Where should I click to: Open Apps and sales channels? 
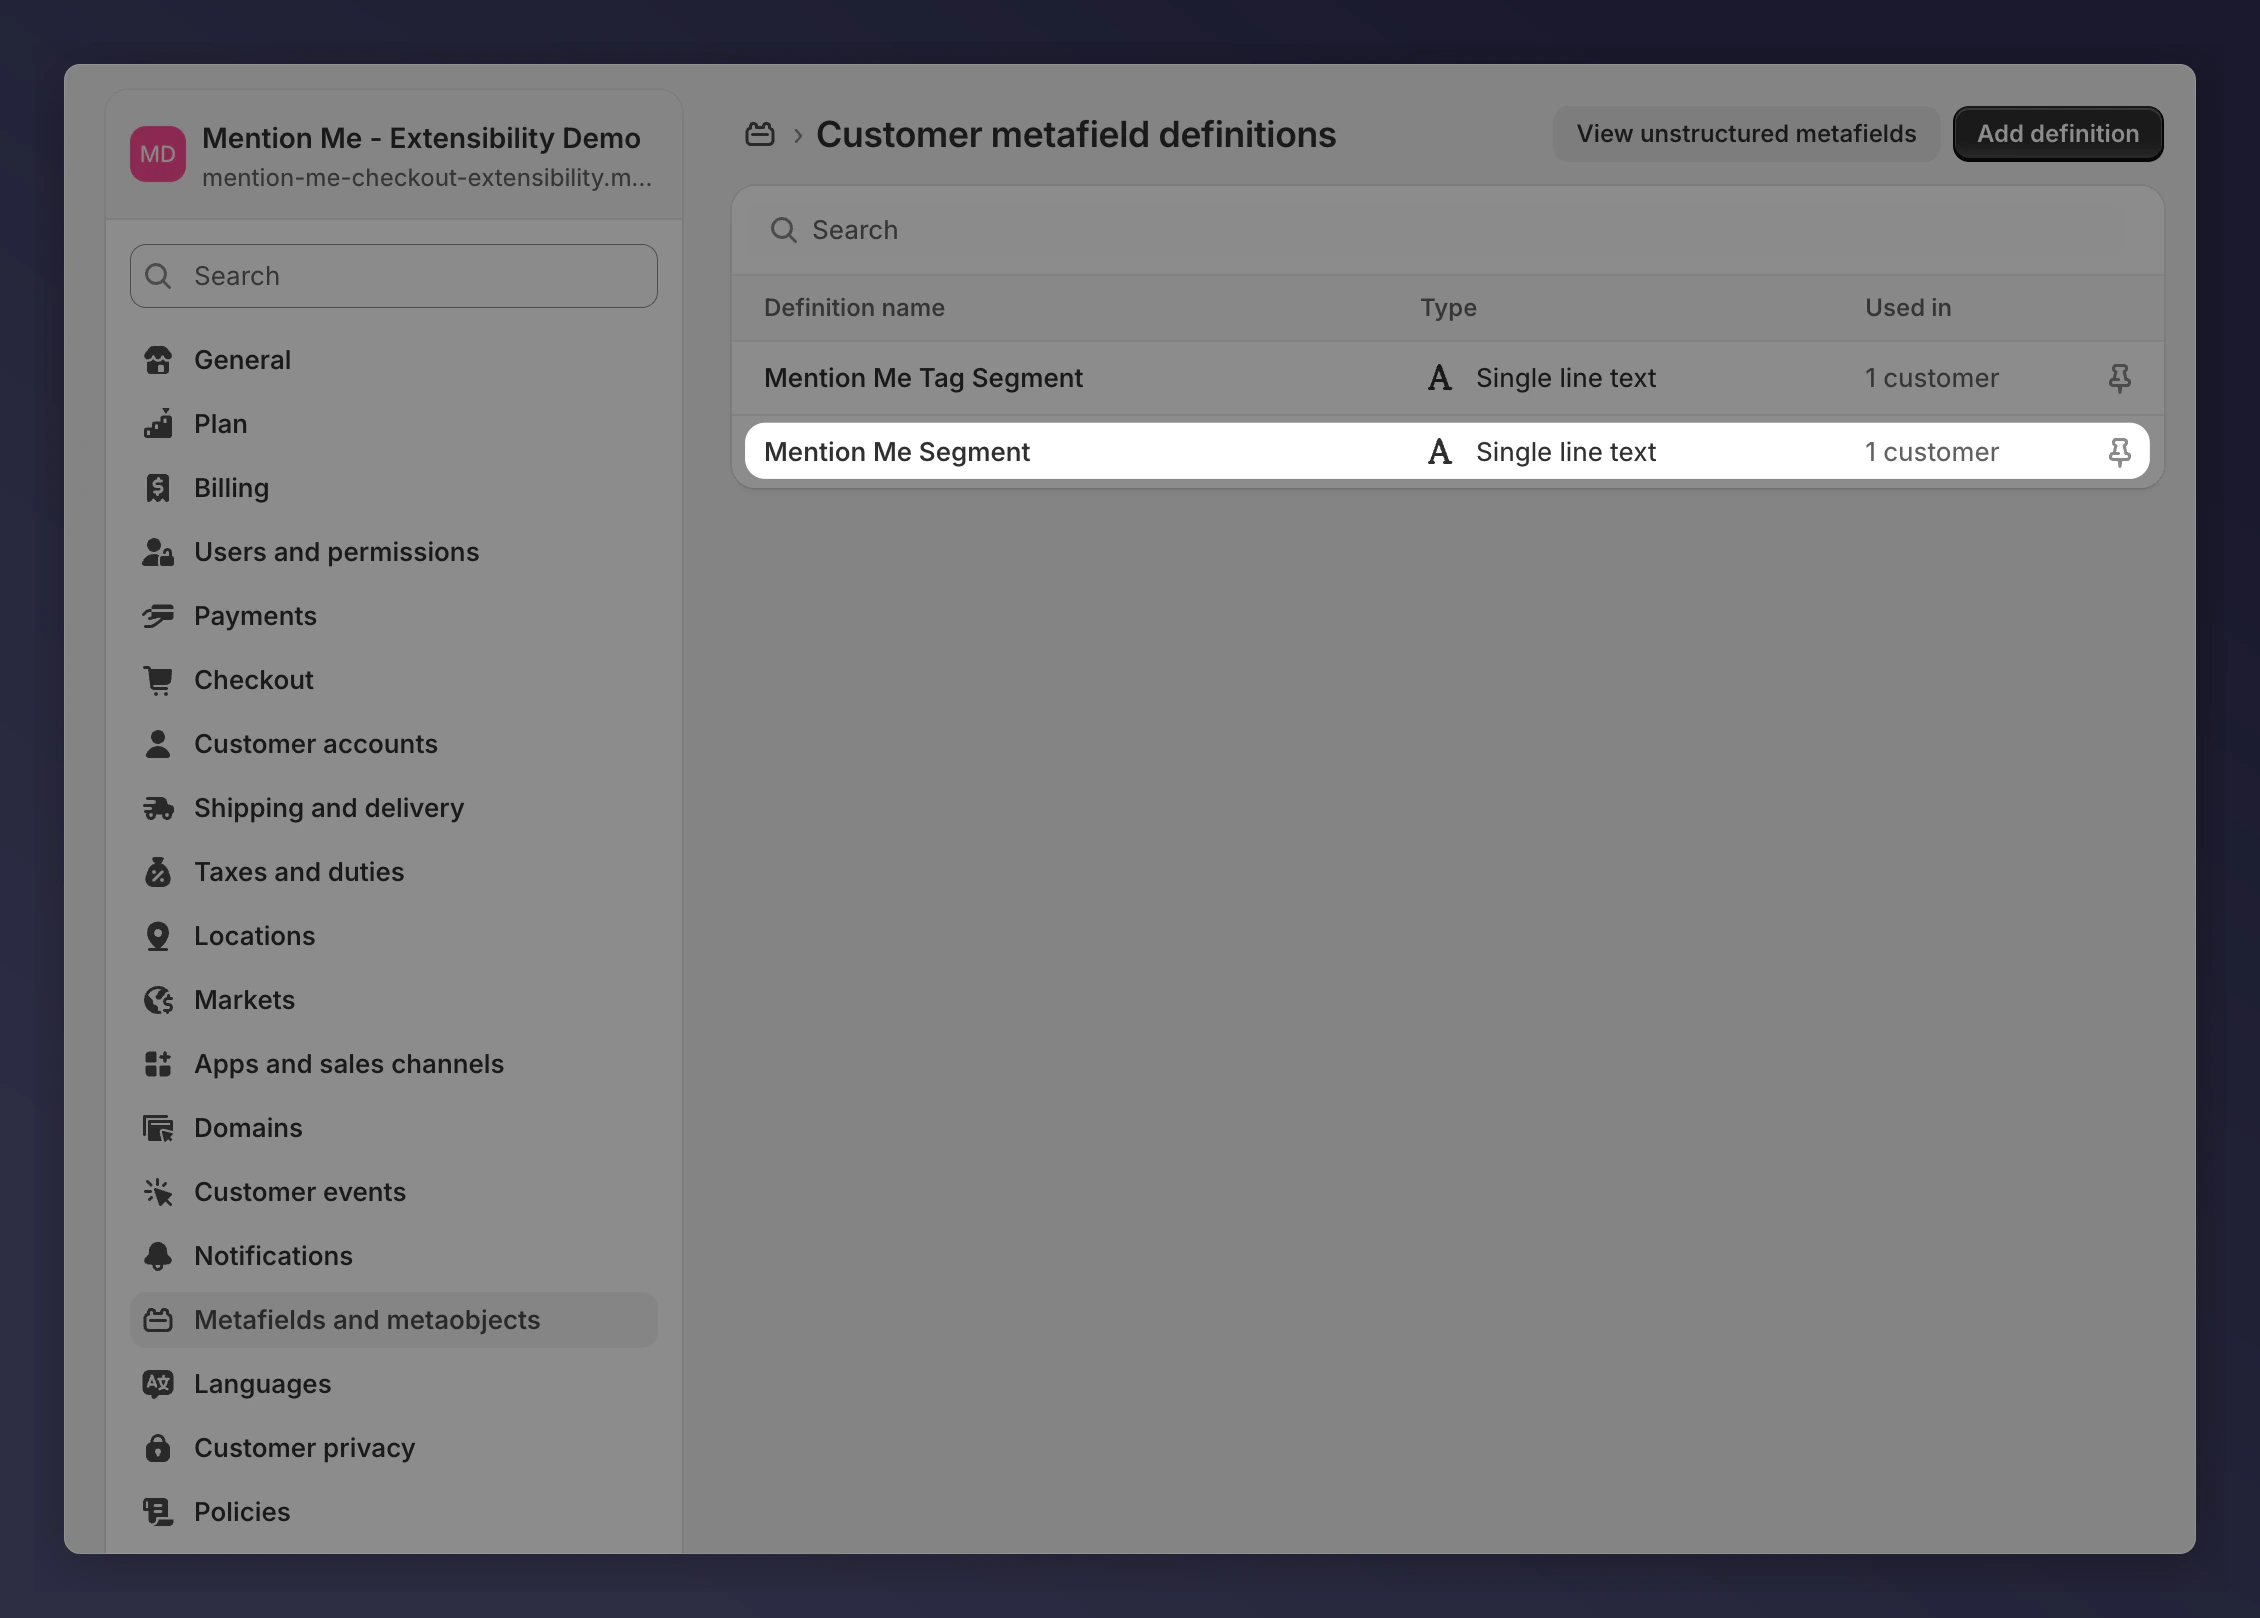394,1064
